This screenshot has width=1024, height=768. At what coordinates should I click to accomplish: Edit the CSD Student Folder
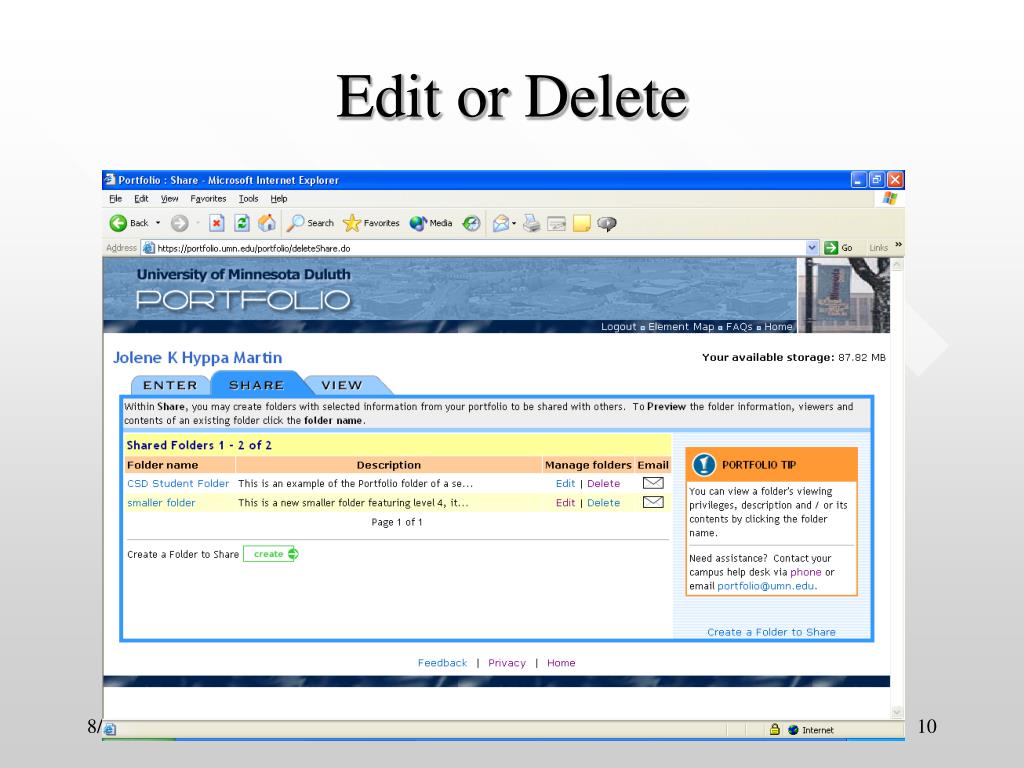pyautogui.click(x=566, y=484)
